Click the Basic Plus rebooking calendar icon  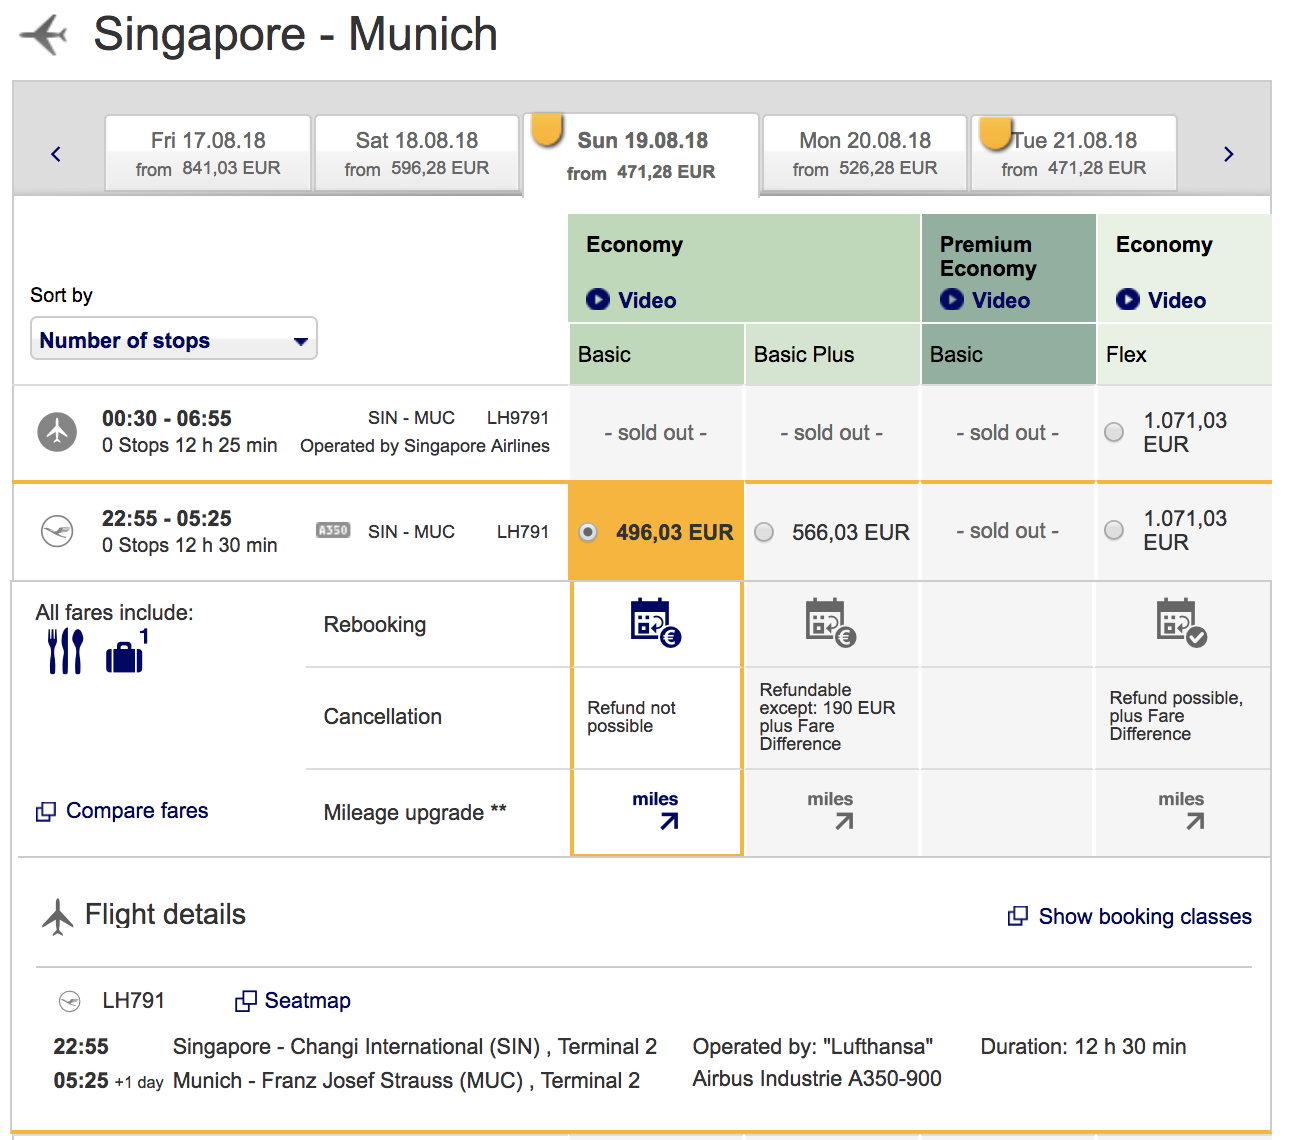[x=831, y=622]
